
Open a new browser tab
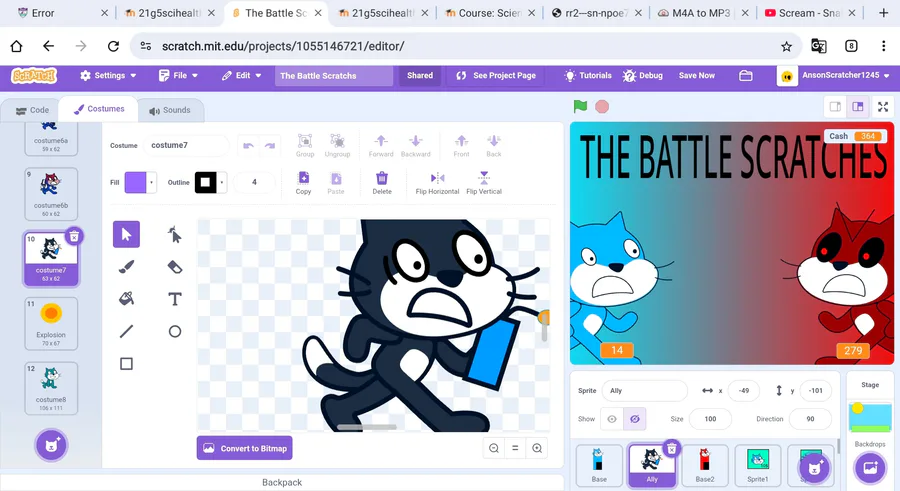tap(883, 13)
